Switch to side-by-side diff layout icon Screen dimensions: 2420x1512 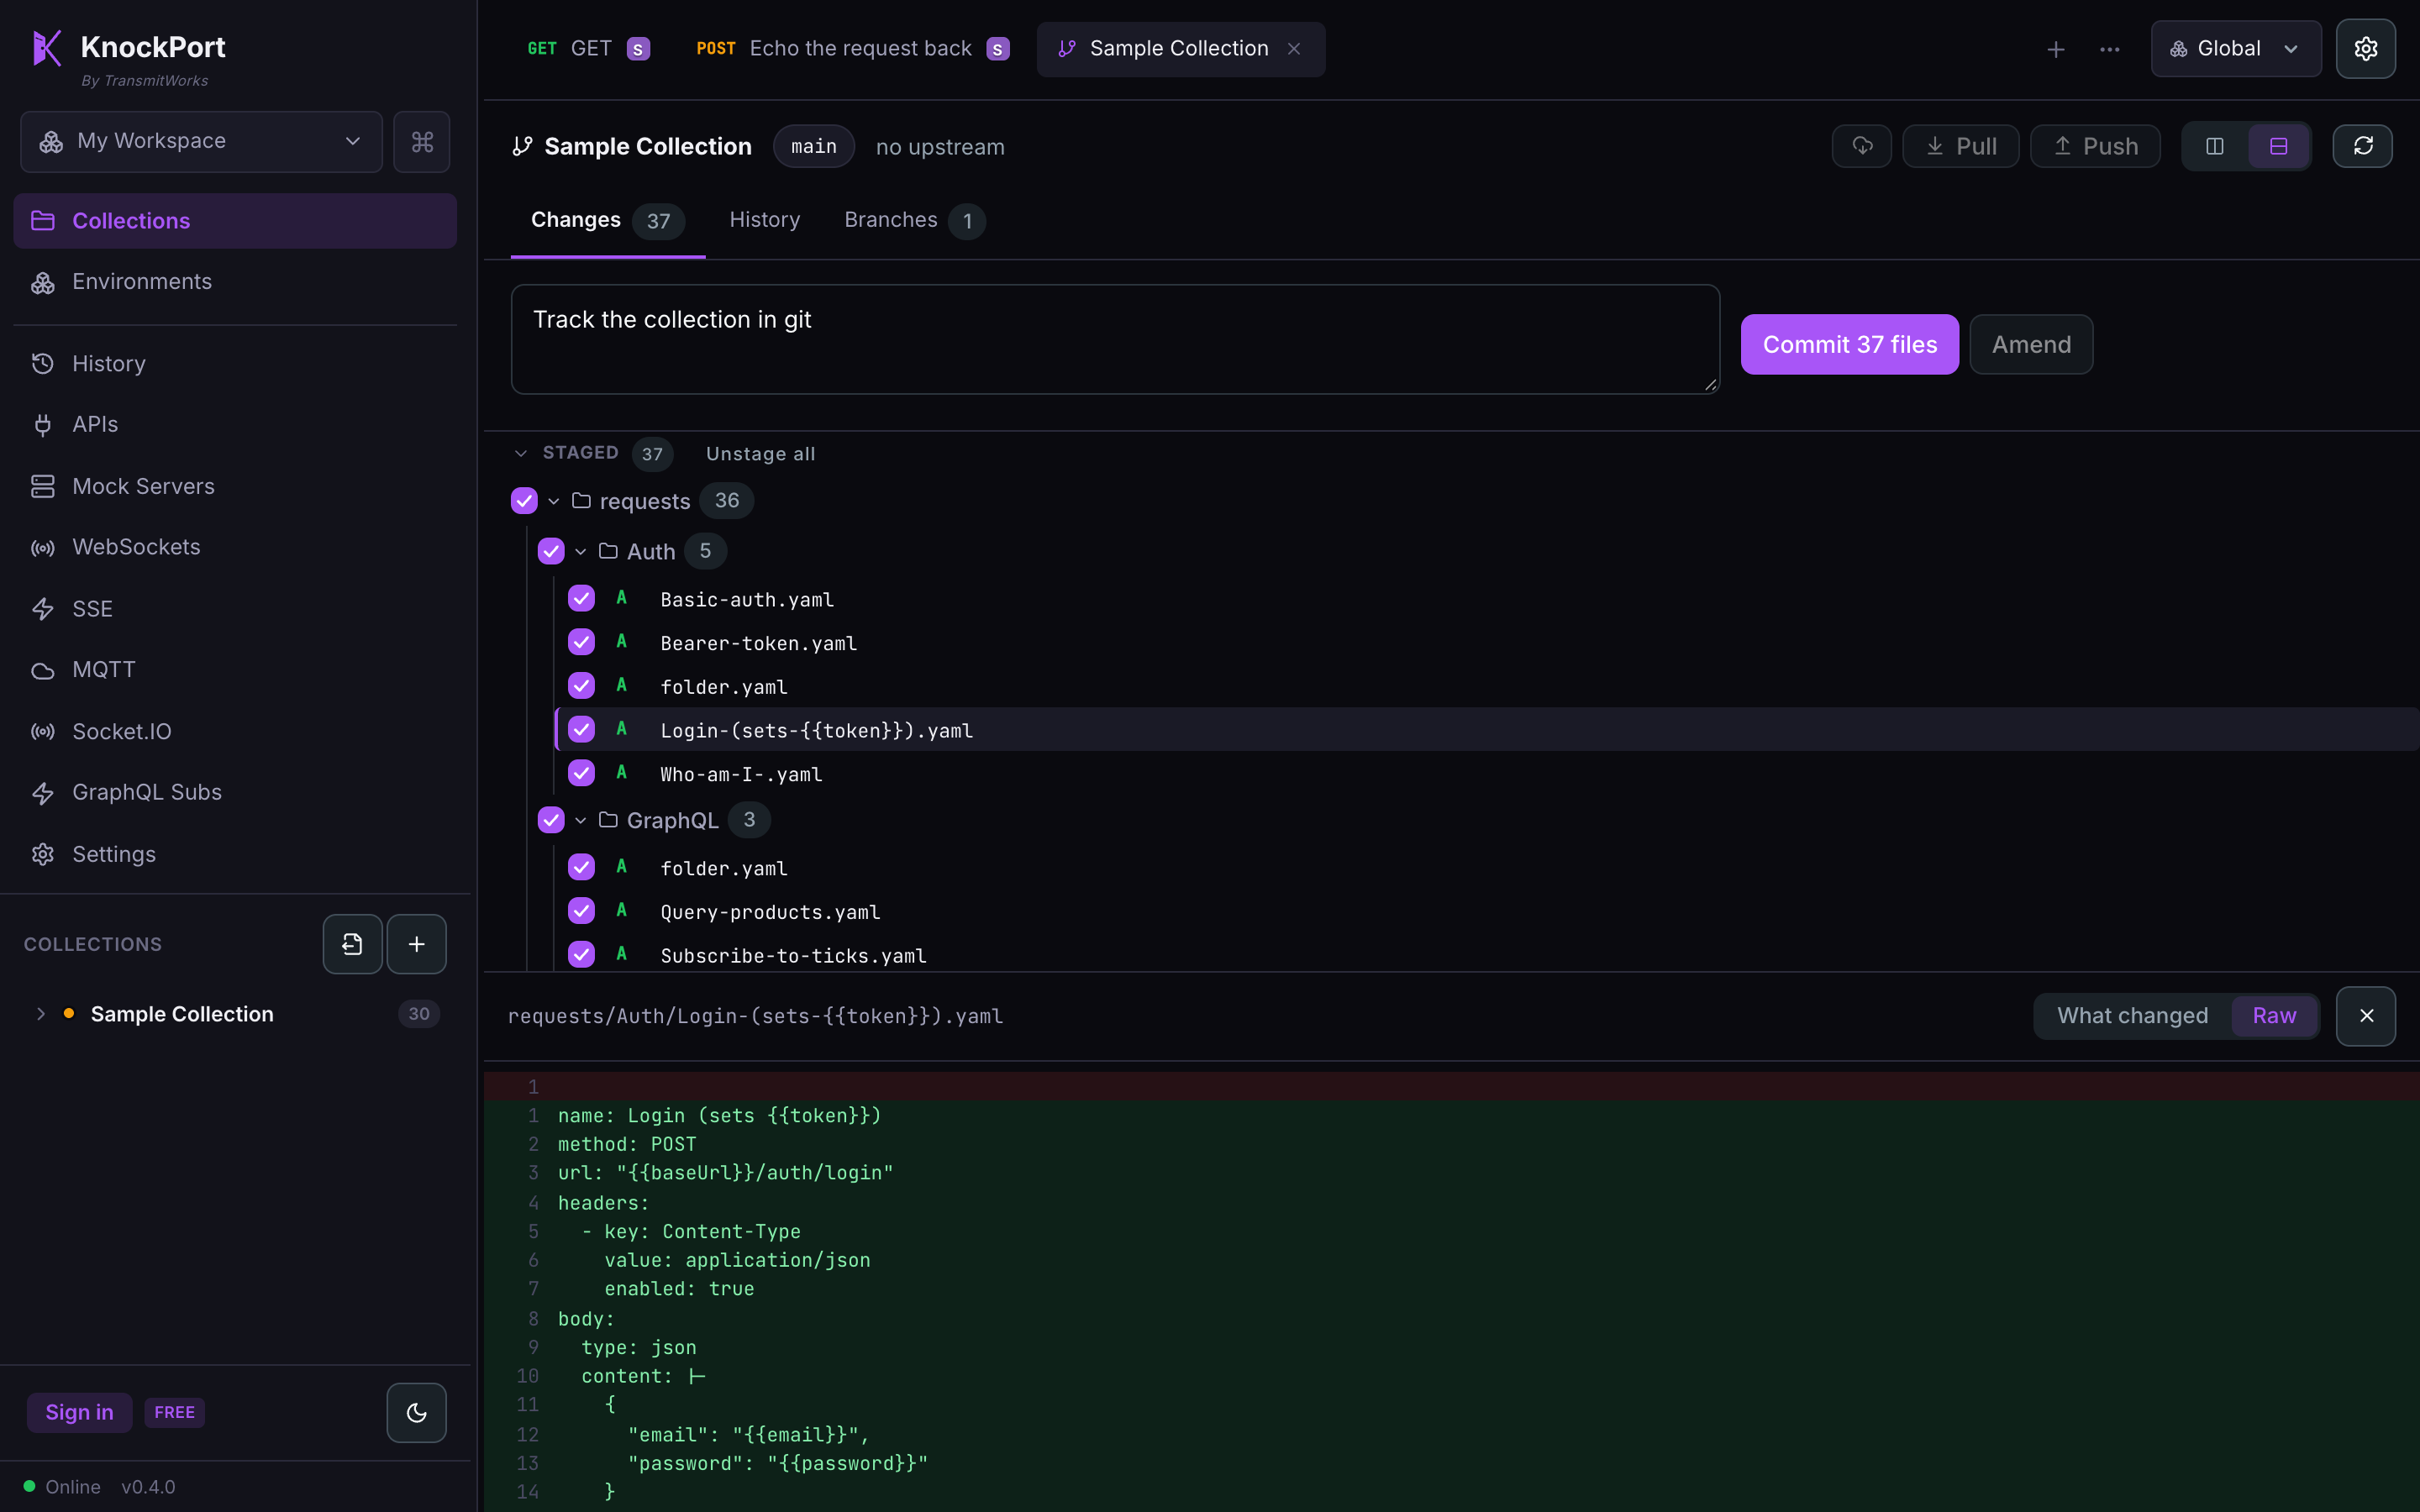2215,146
